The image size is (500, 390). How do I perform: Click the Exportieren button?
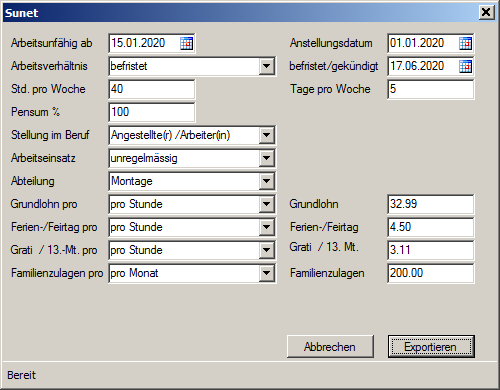(431, 347)
